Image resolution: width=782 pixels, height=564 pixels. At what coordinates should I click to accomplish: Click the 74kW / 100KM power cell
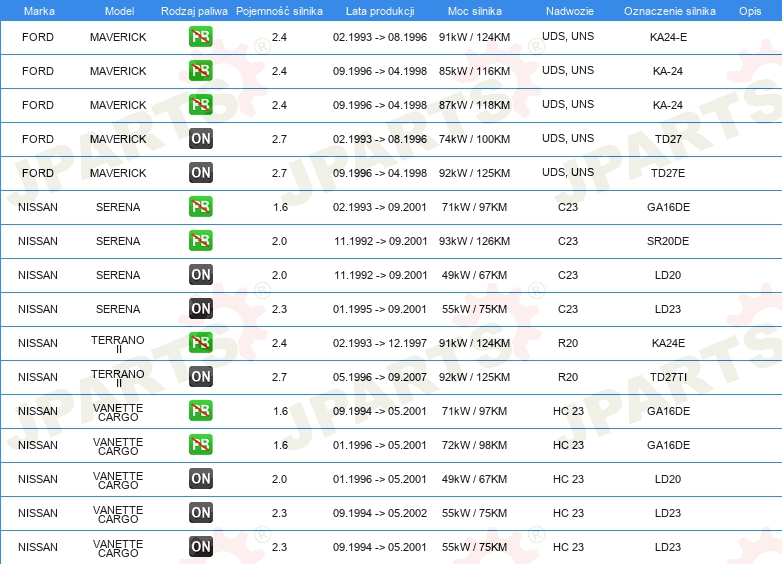474,139
